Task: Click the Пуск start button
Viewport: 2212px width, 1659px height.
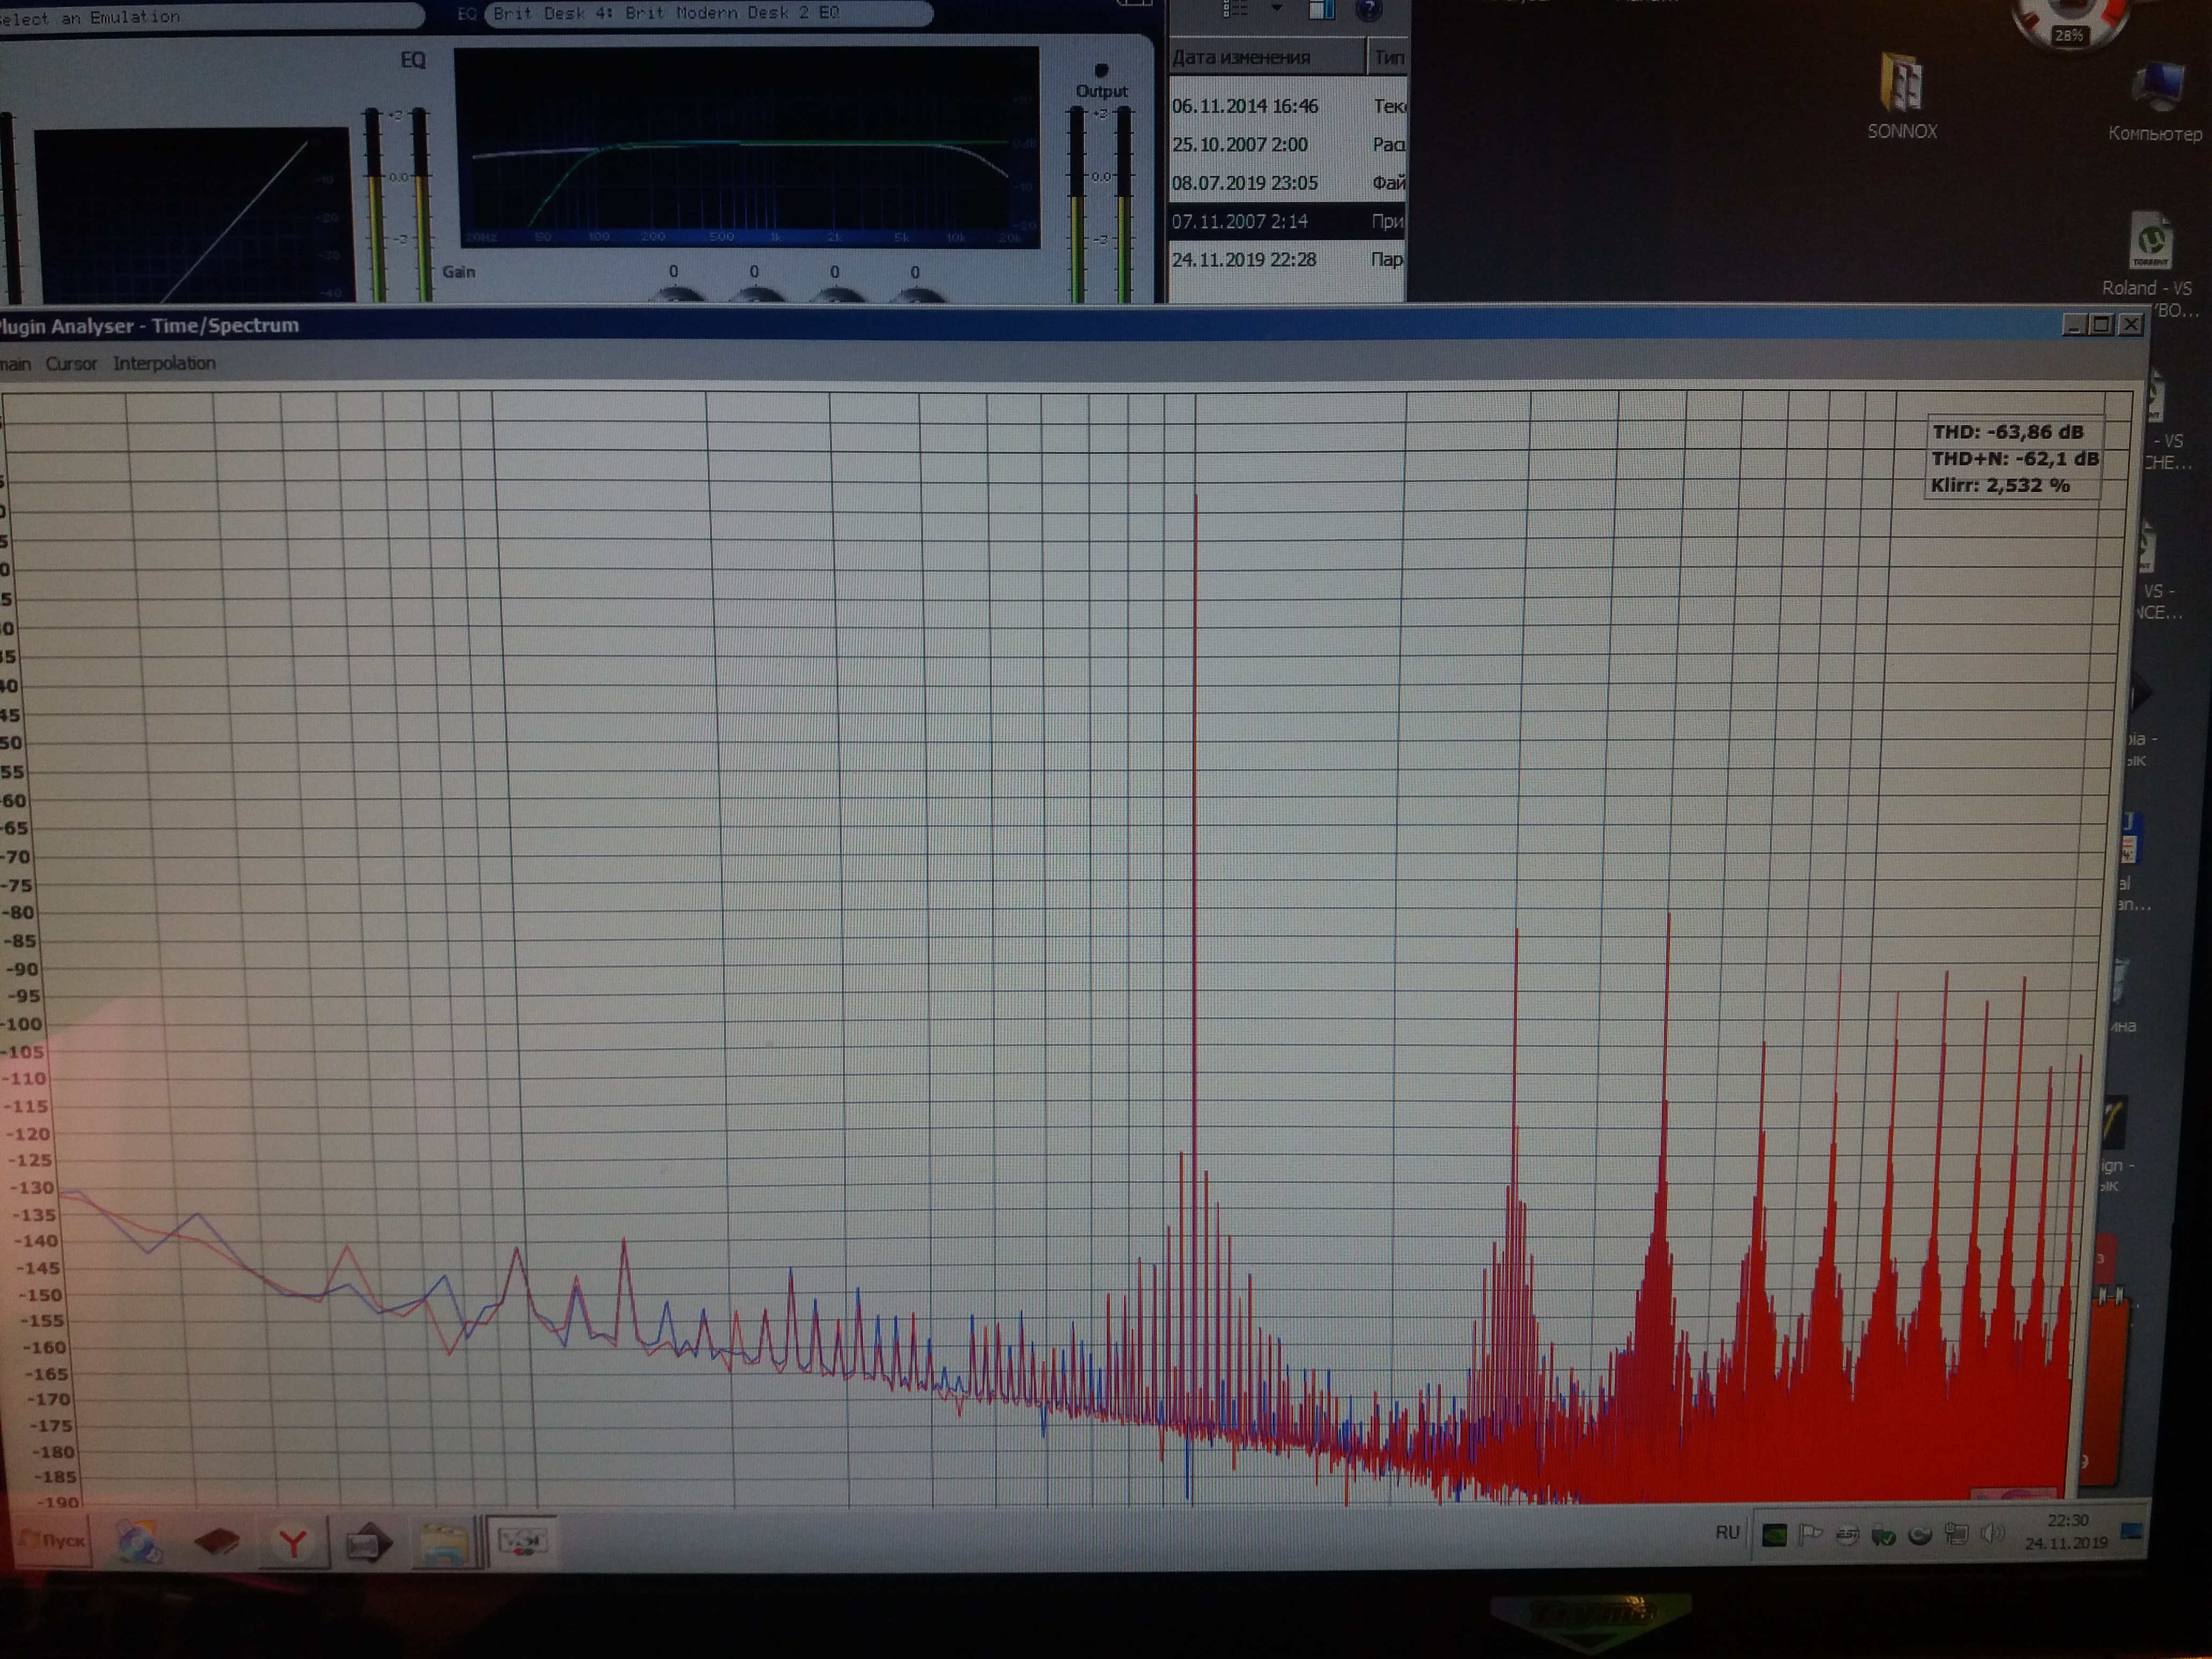Action: click(x=52, y=1541)
